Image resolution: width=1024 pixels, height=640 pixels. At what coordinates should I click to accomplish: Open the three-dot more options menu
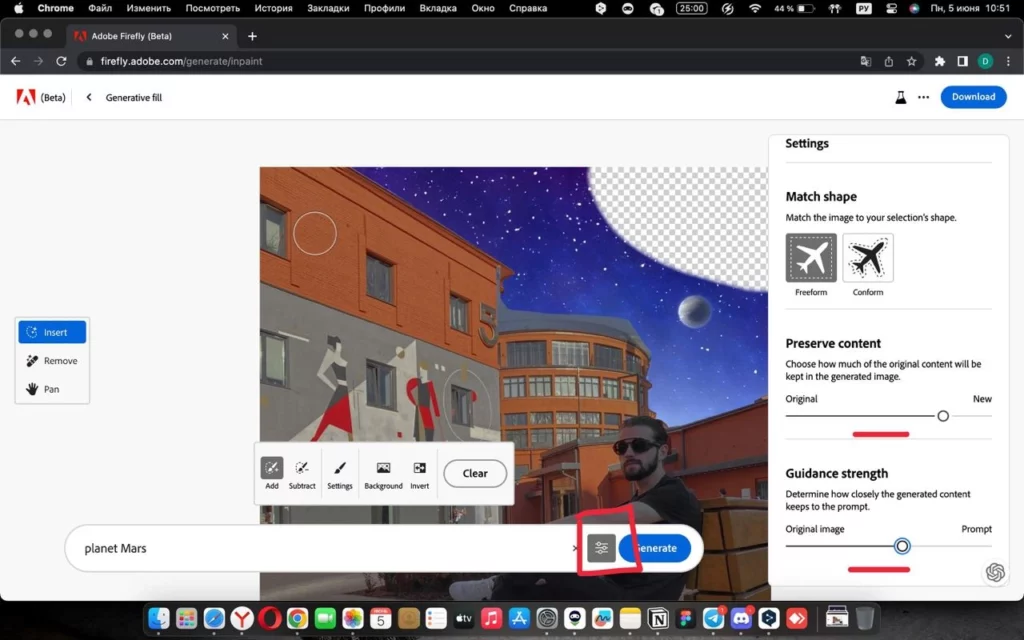[x=922, y=97]
